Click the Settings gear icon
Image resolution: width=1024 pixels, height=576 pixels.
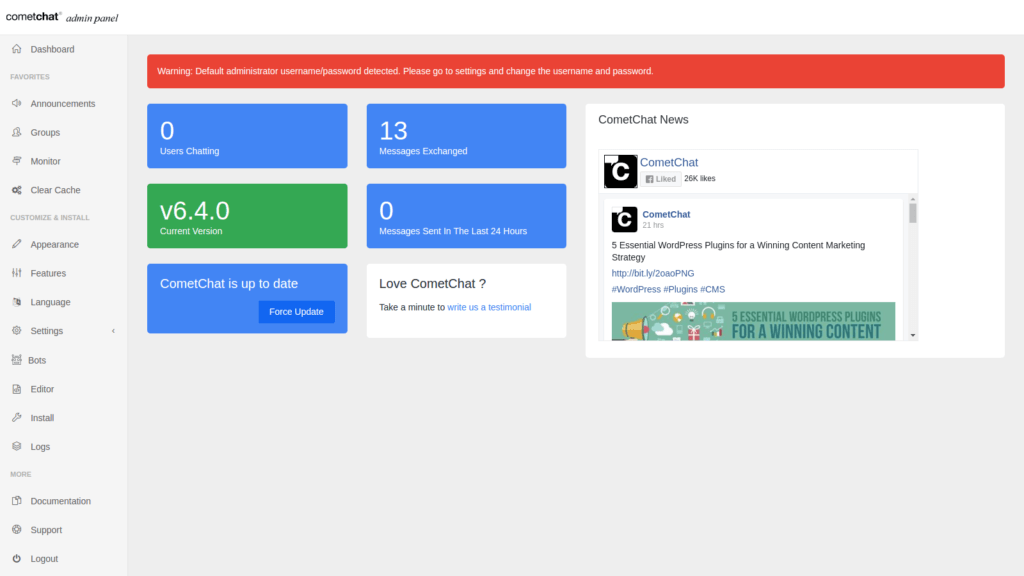16,330
